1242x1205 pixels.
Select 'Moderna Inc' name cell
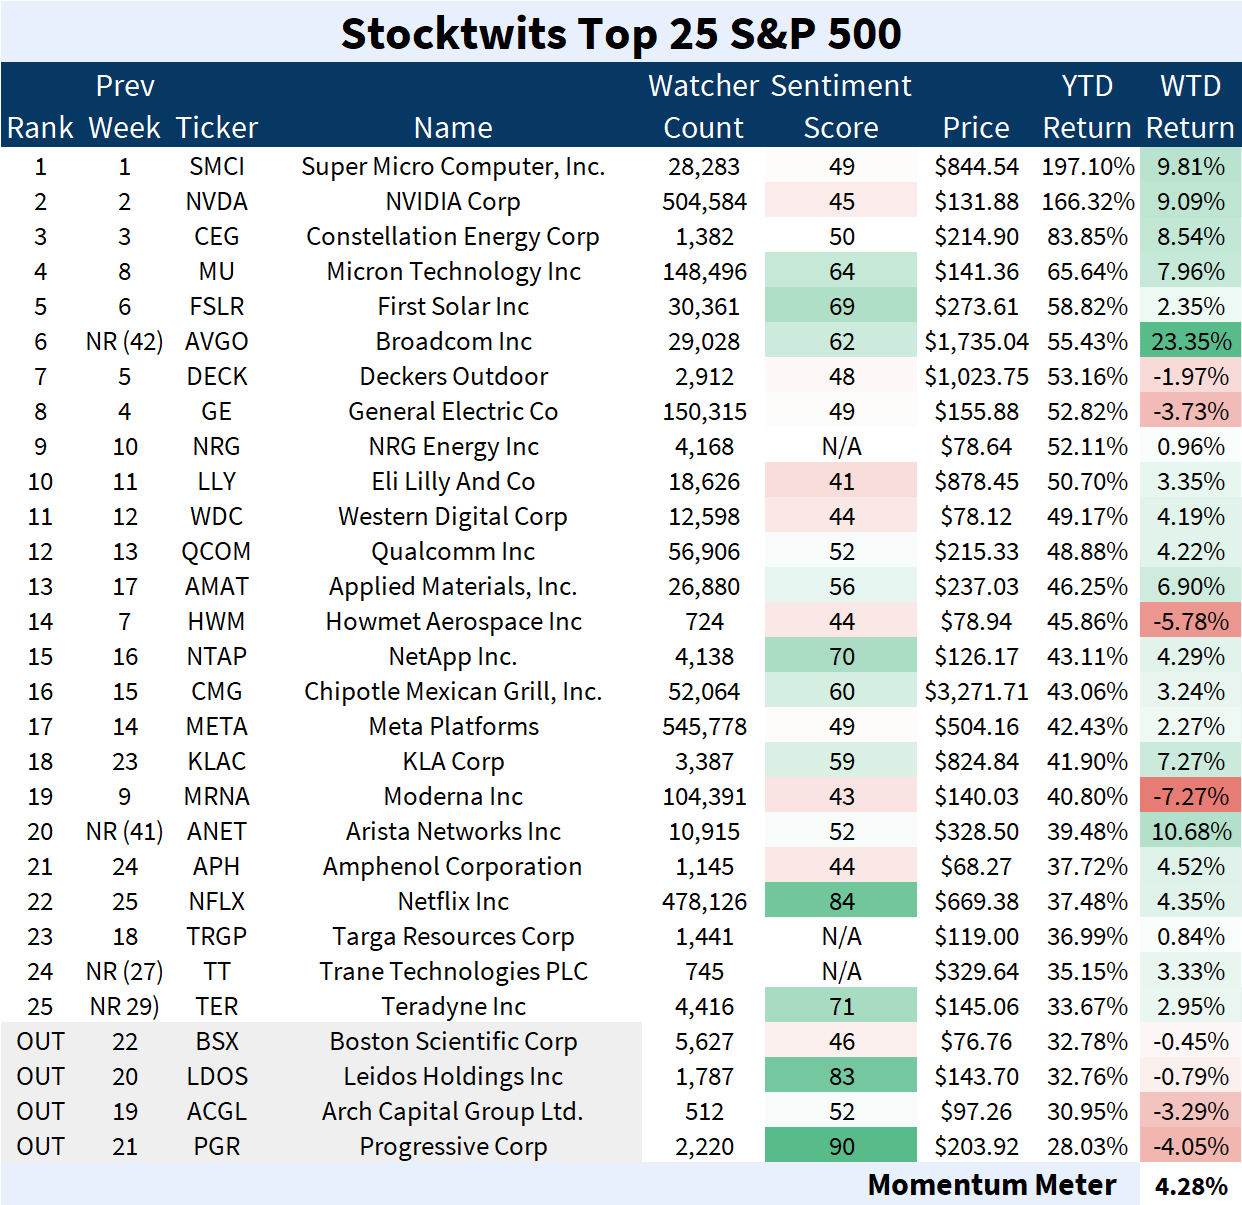click(x=453, y=796)
